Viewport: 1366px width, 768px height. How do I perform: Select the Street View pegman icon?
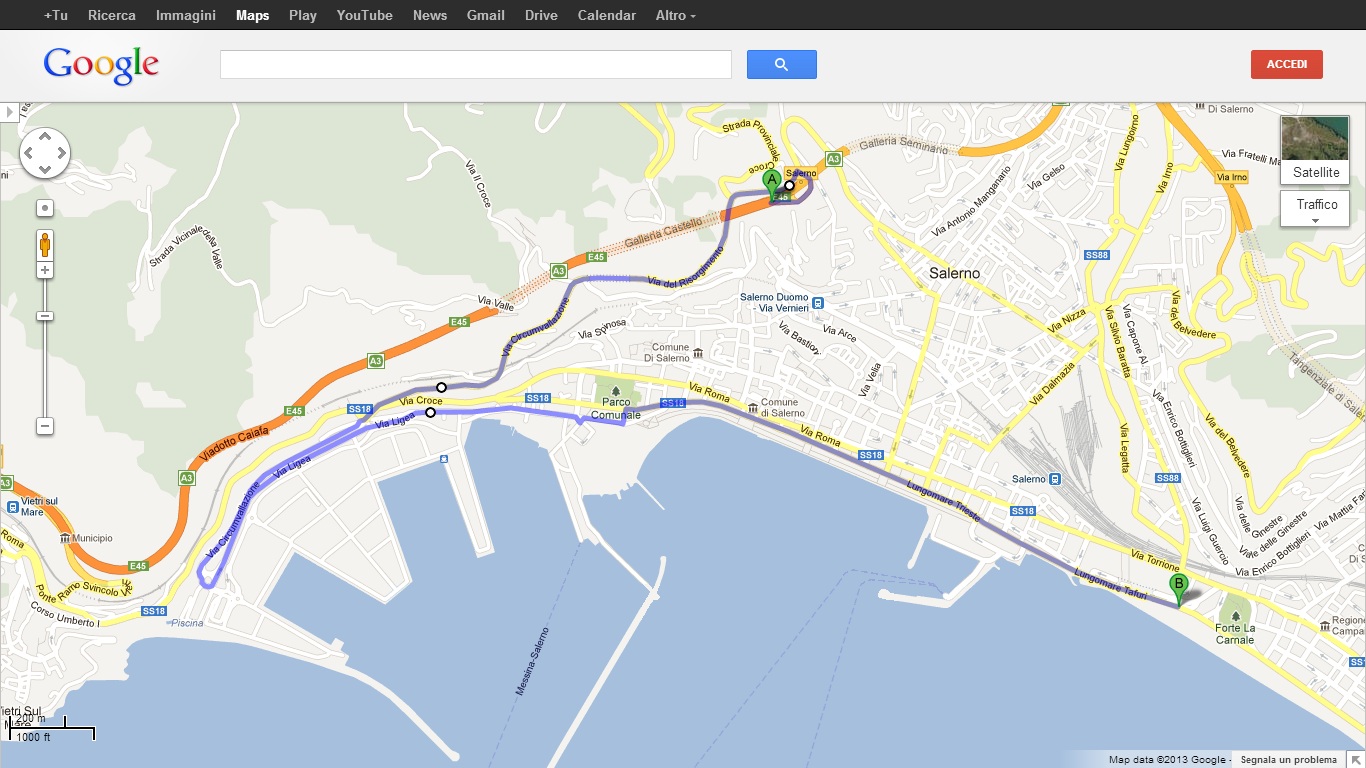(x=45, y=244)
